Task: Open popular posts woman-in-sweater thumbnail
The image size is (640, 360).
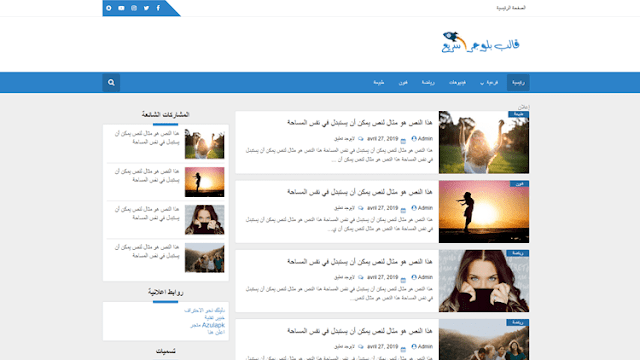Action: [204, 220]
